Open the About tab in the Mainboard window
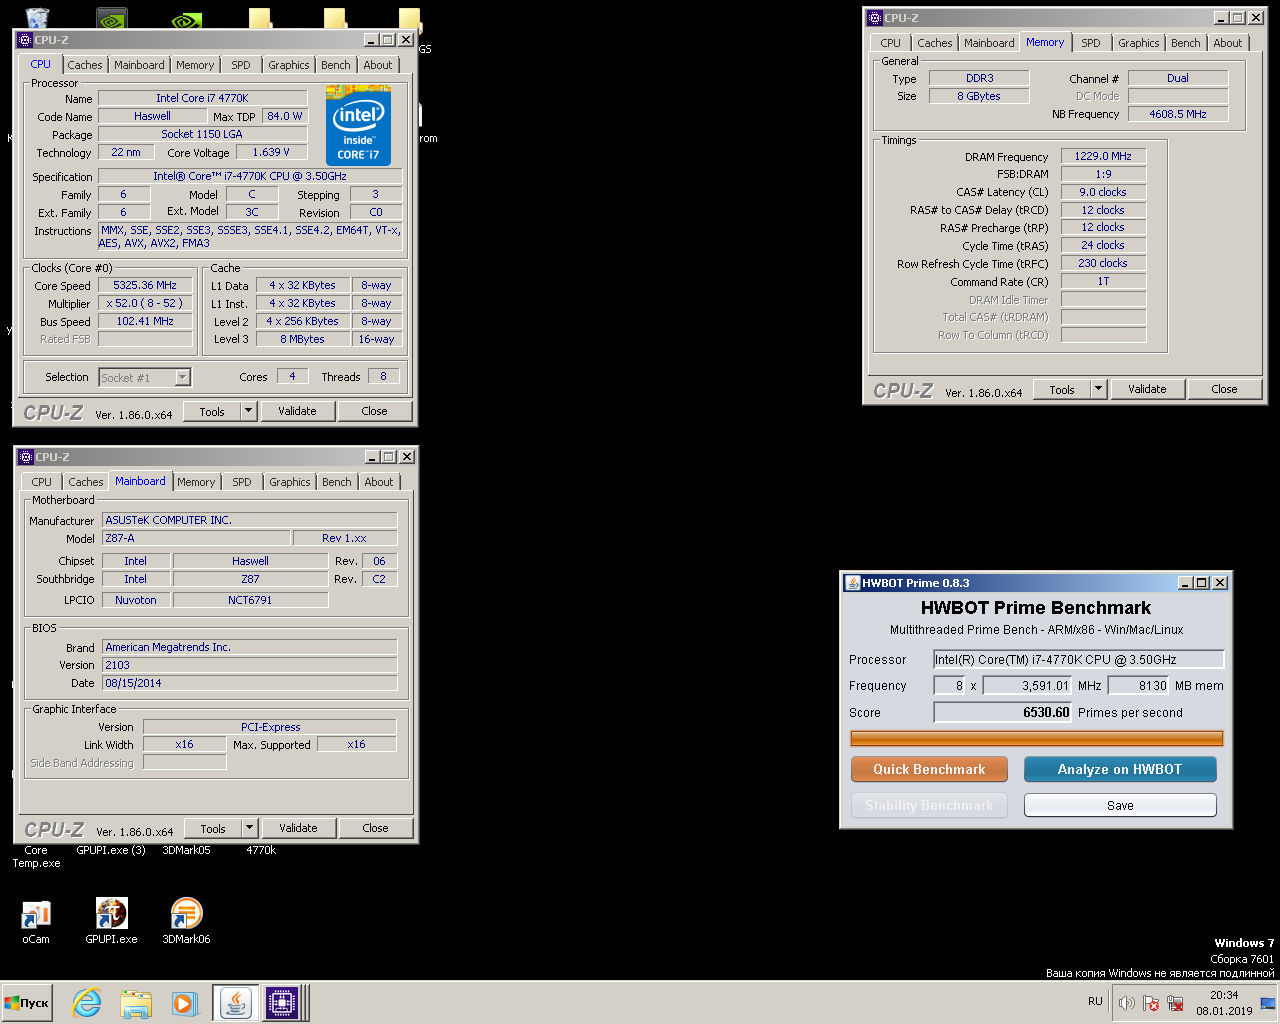Viewport: 1280px width, 1024px height. pyautogui.click(x=379, y=482)
